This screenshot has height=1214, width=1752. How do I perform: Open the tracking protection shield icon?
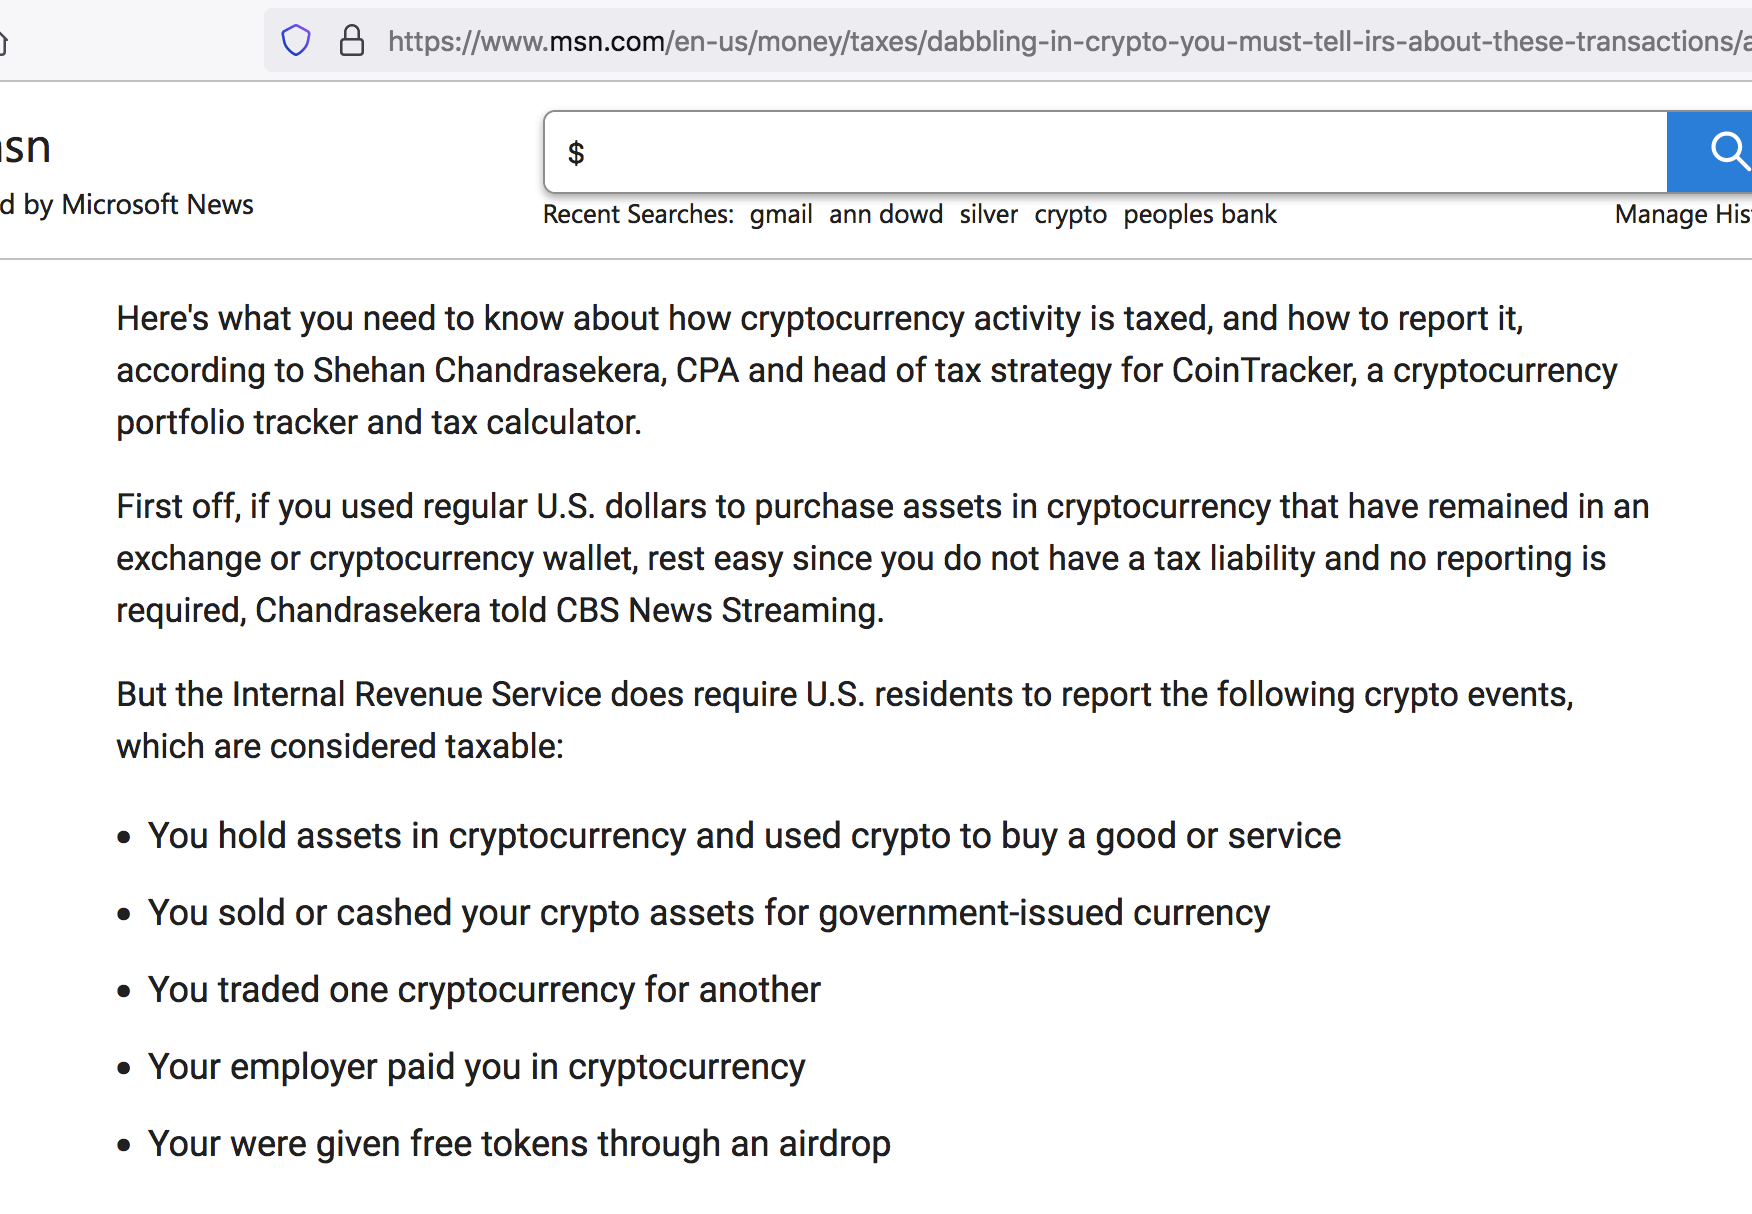(296, 41)
